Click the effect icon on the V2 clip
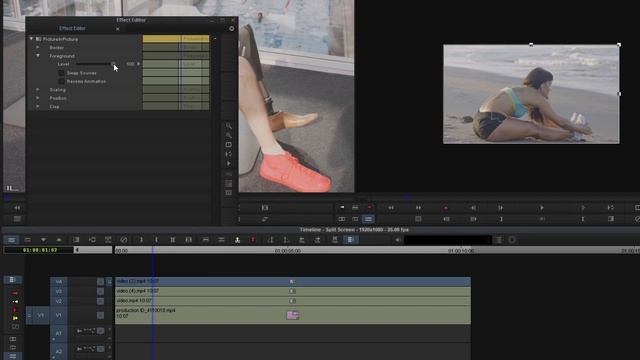This screenshot has width=640, height=360. pyautogui.click(x=292, y=301)
